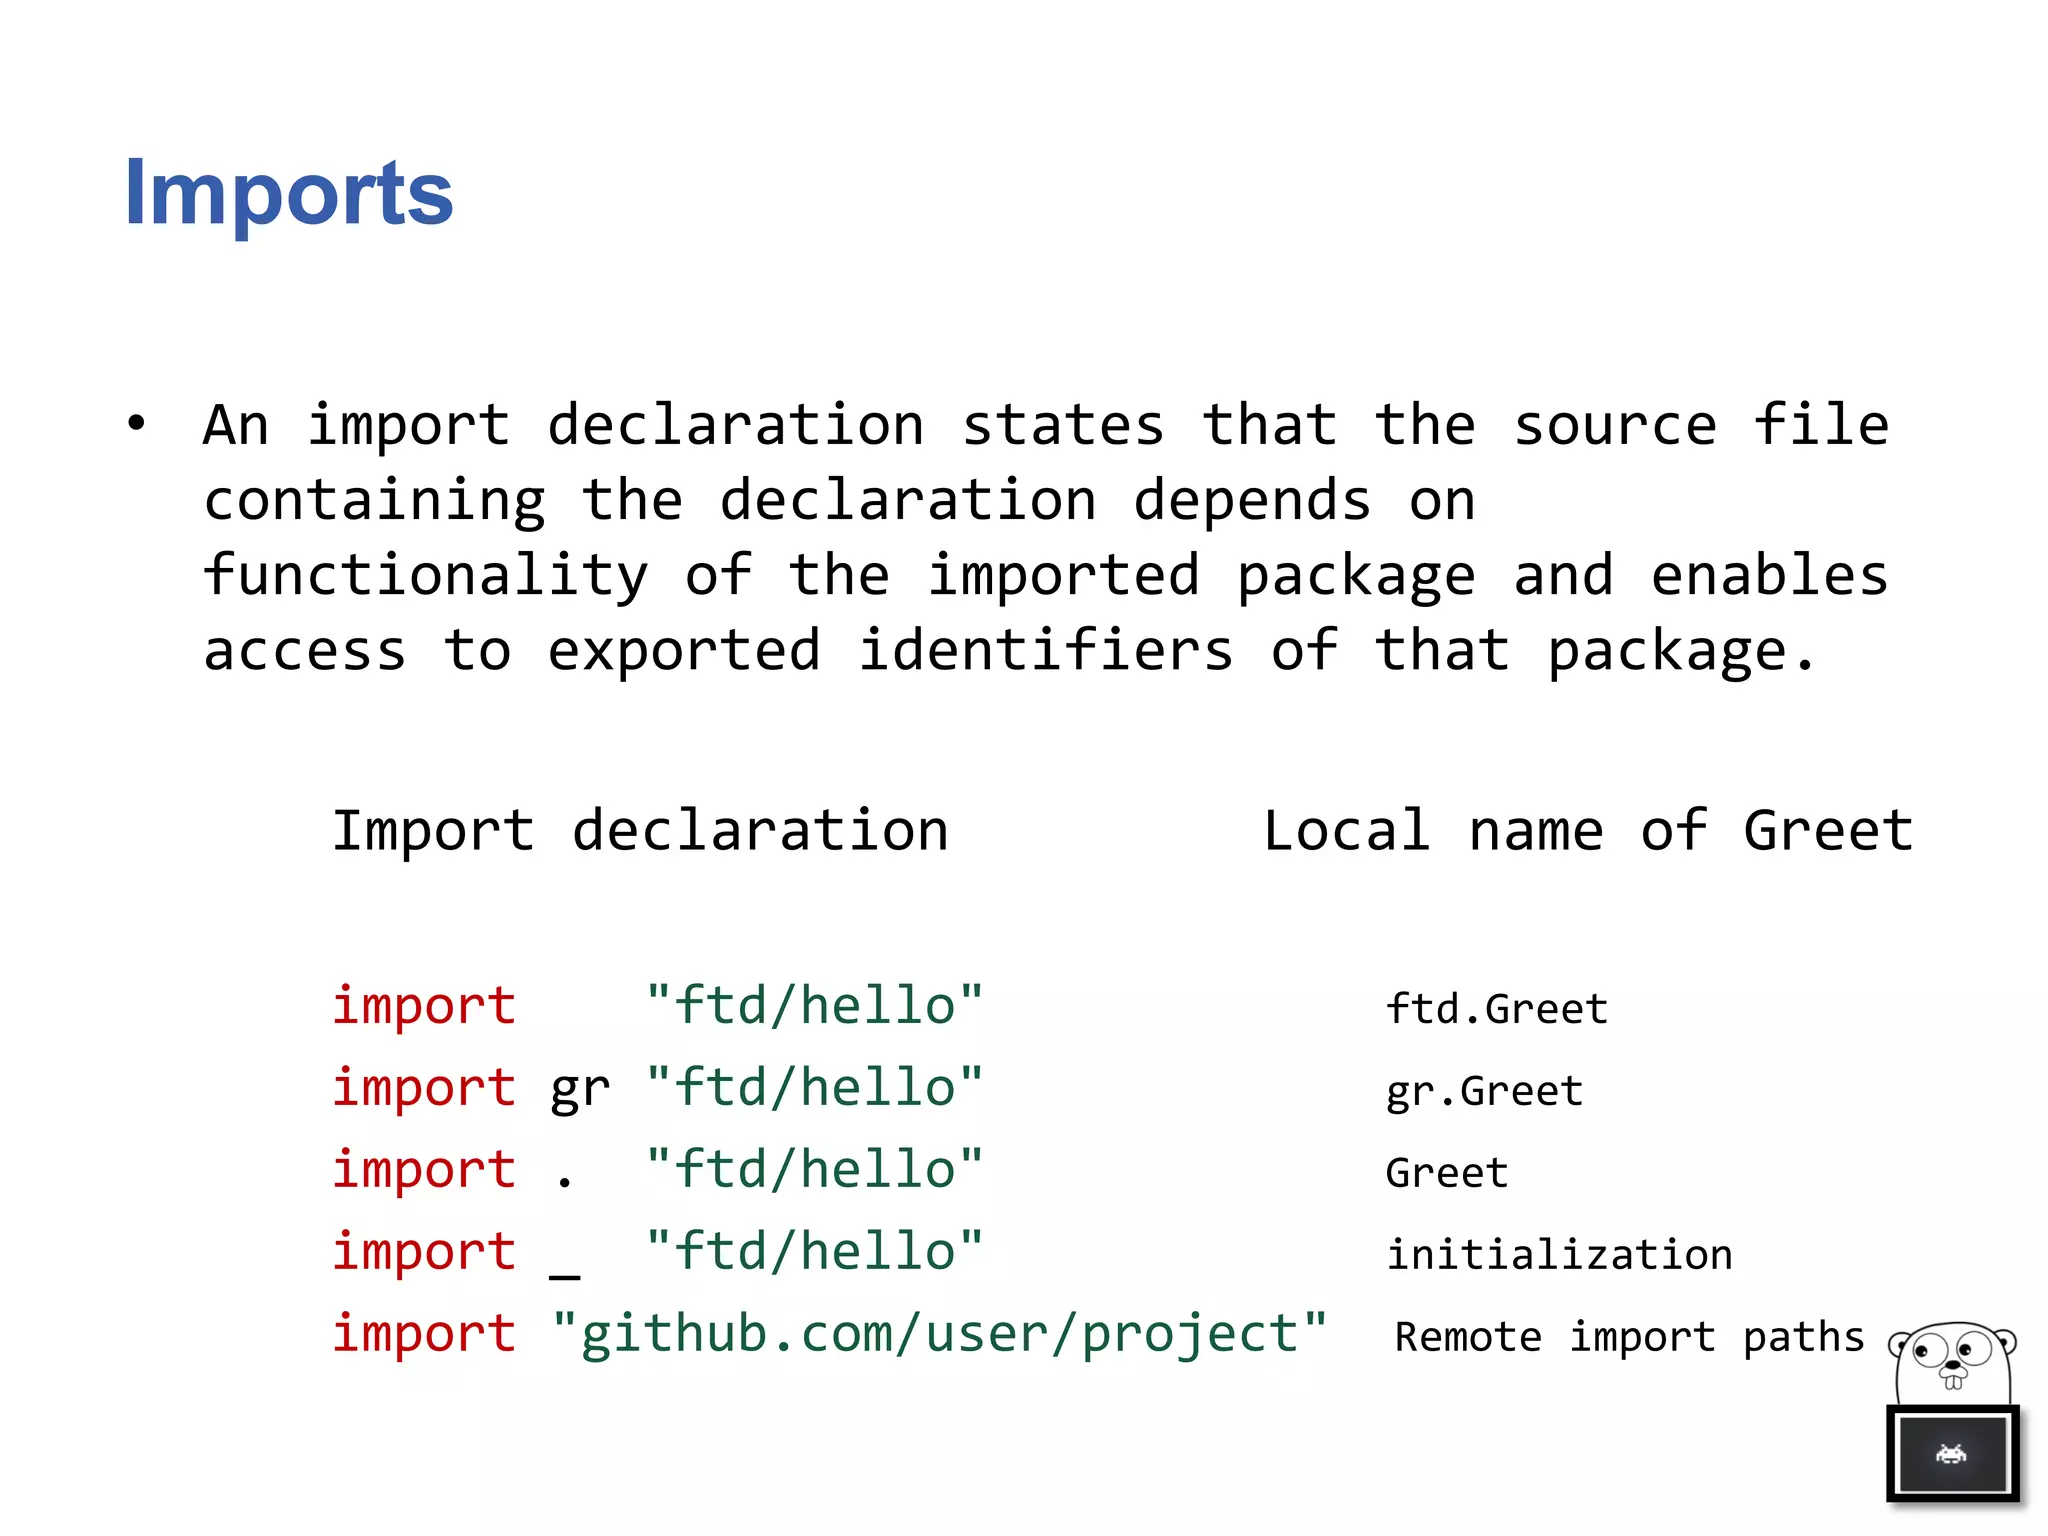Click the phrase 'An import declaration'
Screen dimensions: 2048x1536
(x=563, y=425)
